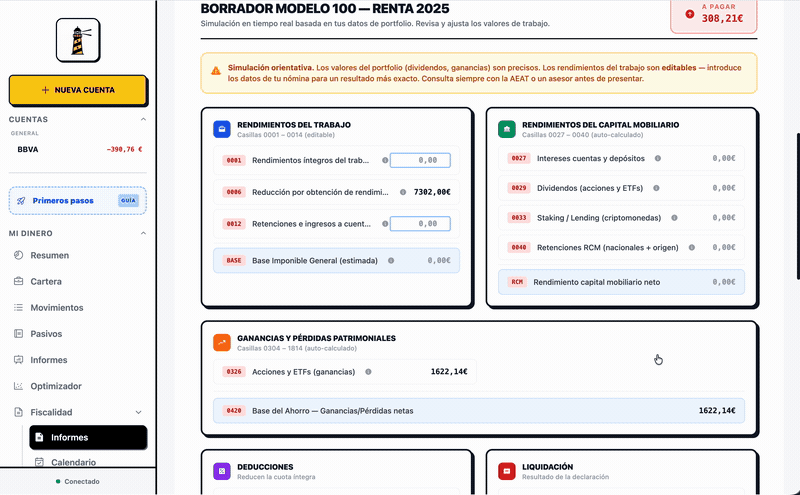Show info for Retenciones RCM

point(692,248)
